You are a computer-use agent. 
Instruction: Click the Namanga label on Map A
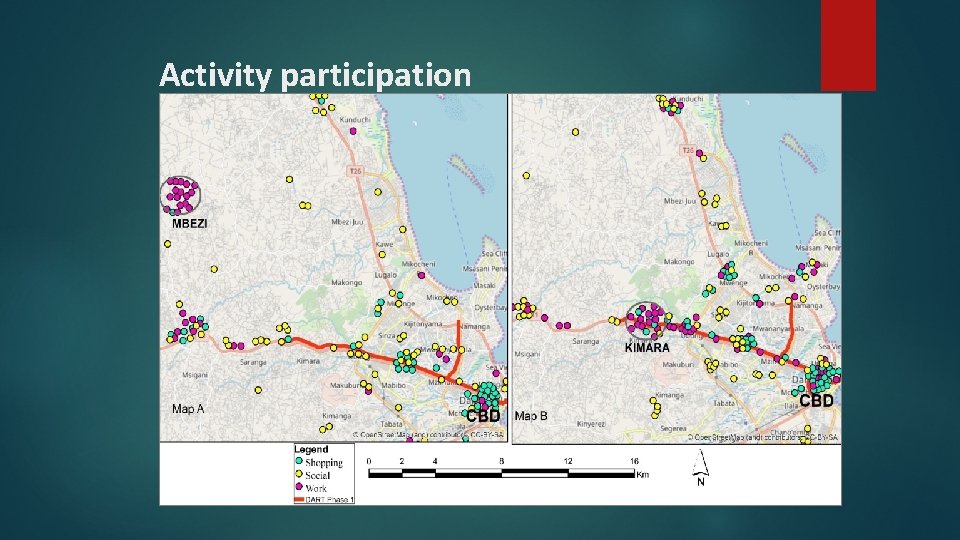coord(474,327)
